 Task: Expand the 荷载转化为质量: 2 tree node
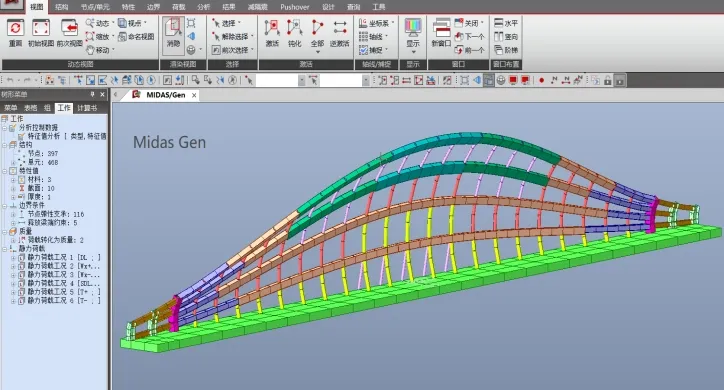pyautogui.click(x=13, y=240)
